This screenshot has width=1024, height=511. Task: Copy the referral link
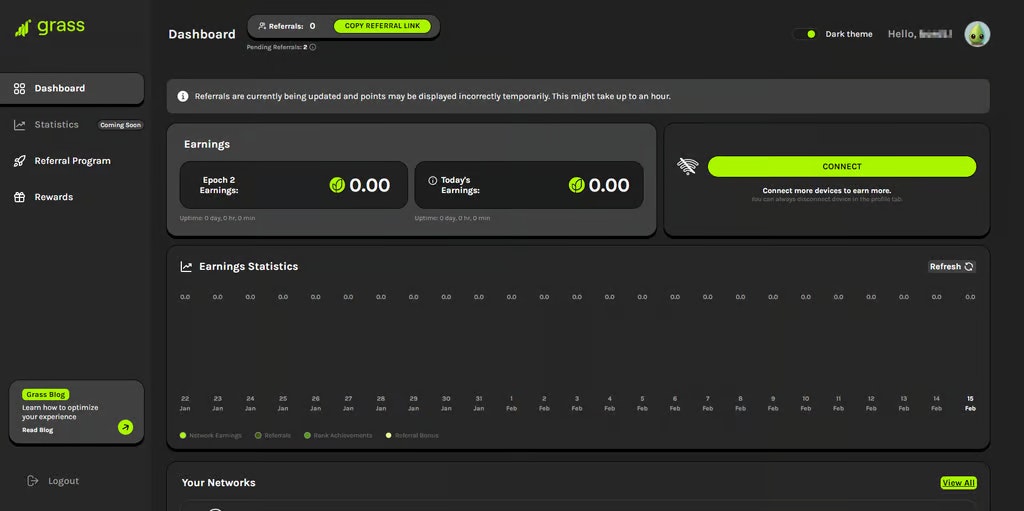click(382, 26)
